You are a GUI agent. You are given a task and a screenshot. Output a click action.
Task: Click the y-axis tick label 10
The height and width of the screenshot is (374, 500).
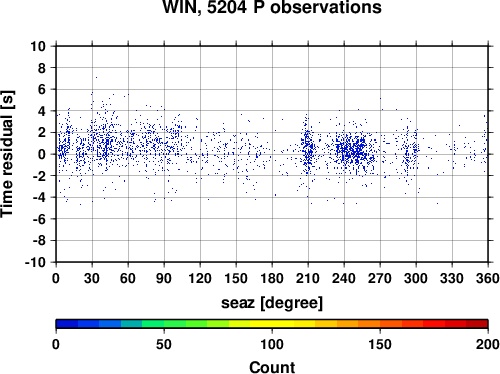(38, 46)
